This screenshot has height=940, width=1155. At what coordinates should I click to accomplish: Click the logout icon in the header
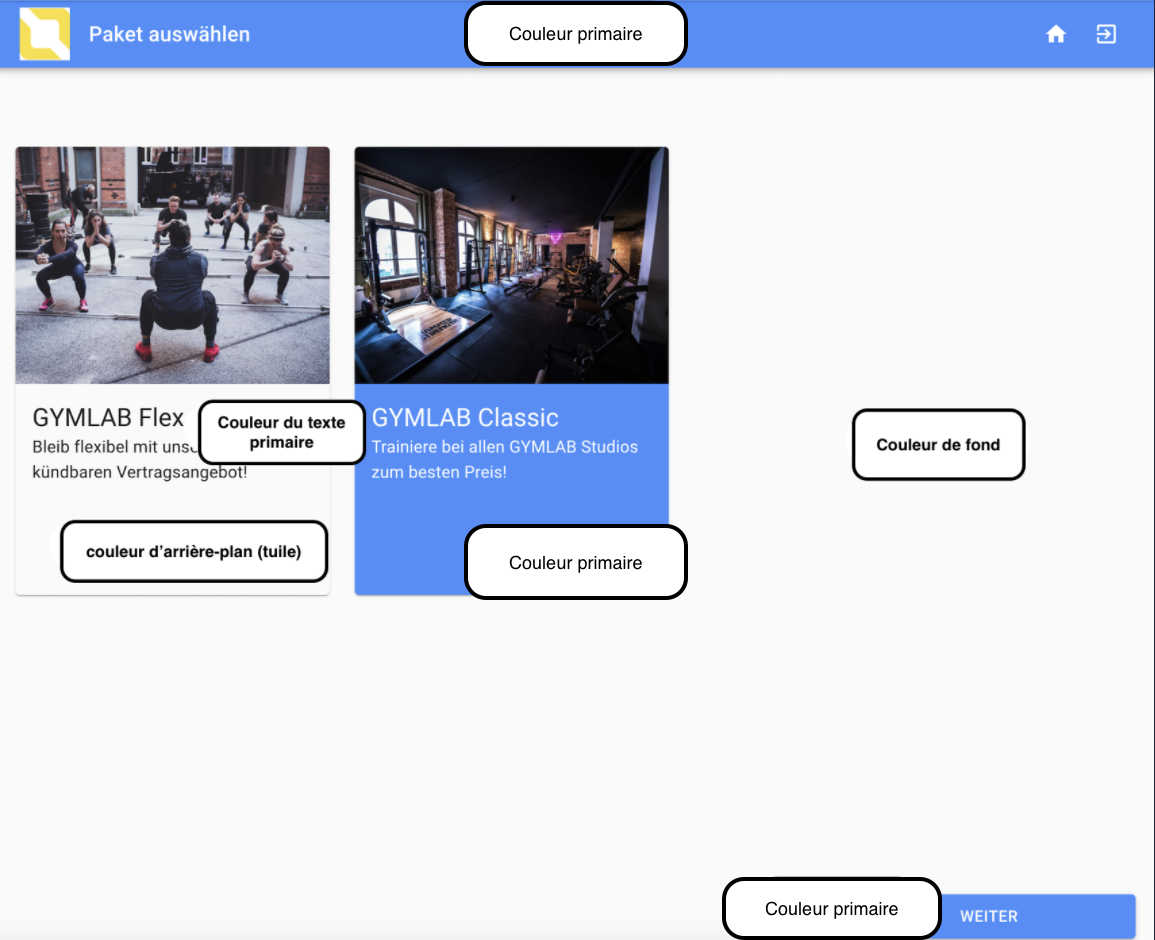1106,34
